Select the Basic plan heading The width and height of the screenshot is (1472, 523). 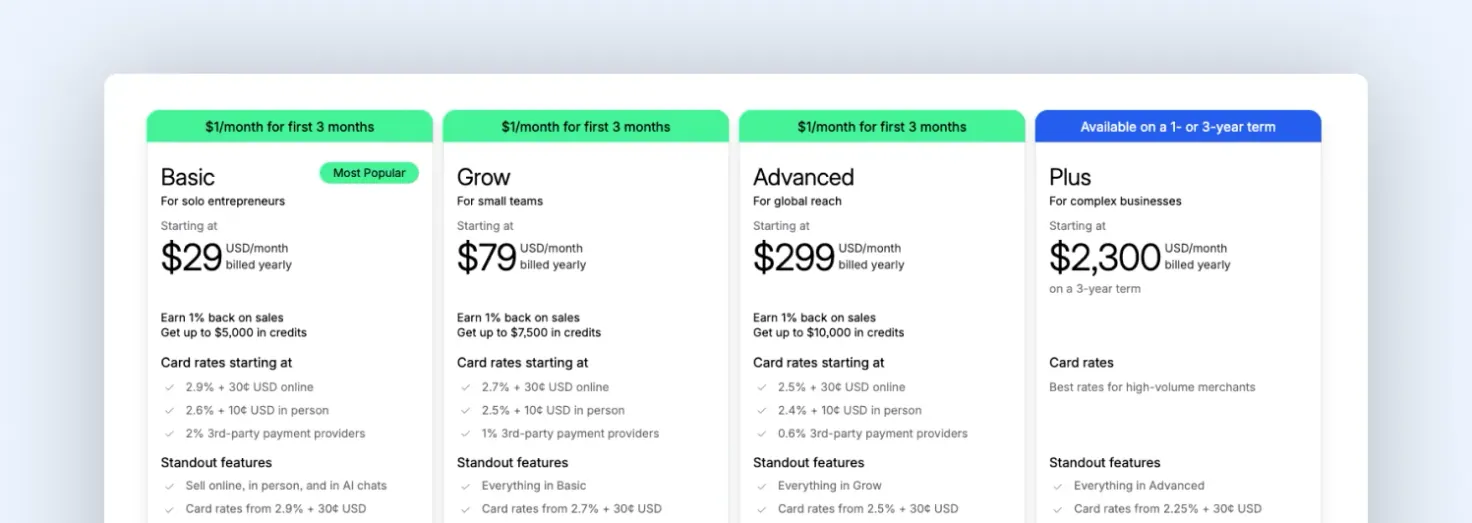click(x=188, y=177)
